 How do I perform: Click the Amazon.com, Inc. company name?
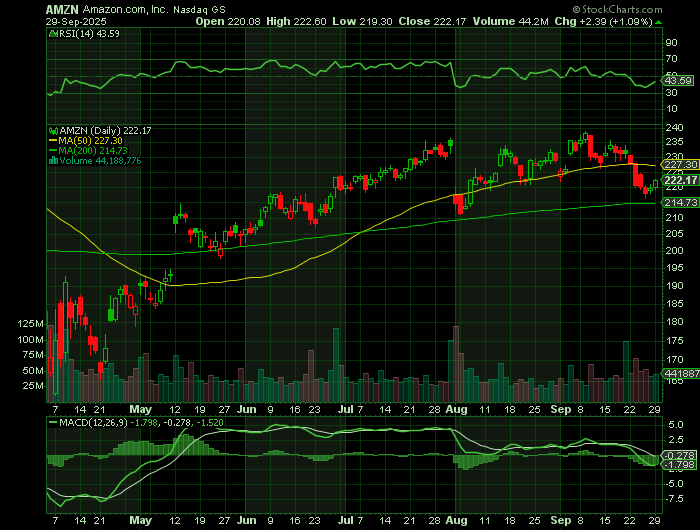pos(126,9)
